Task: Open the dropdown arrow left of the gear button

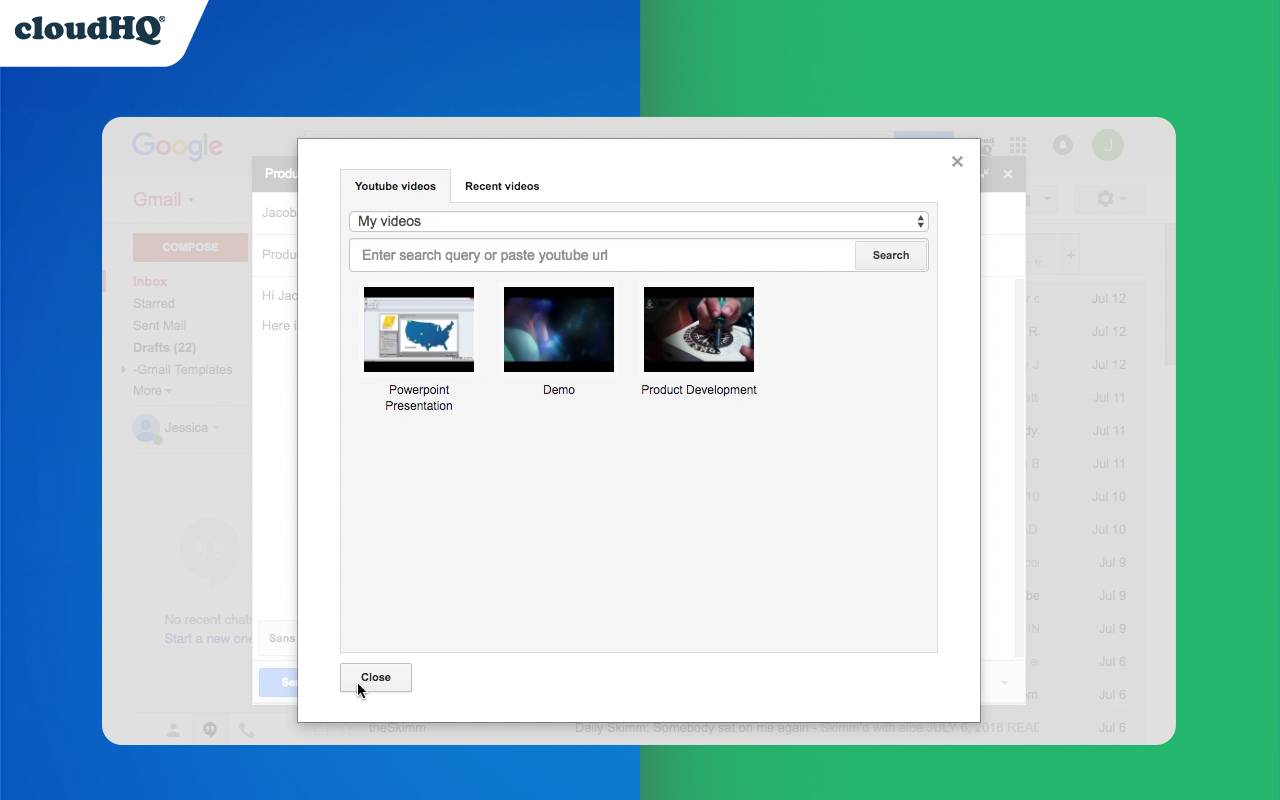Action: tap(1046, 199)
